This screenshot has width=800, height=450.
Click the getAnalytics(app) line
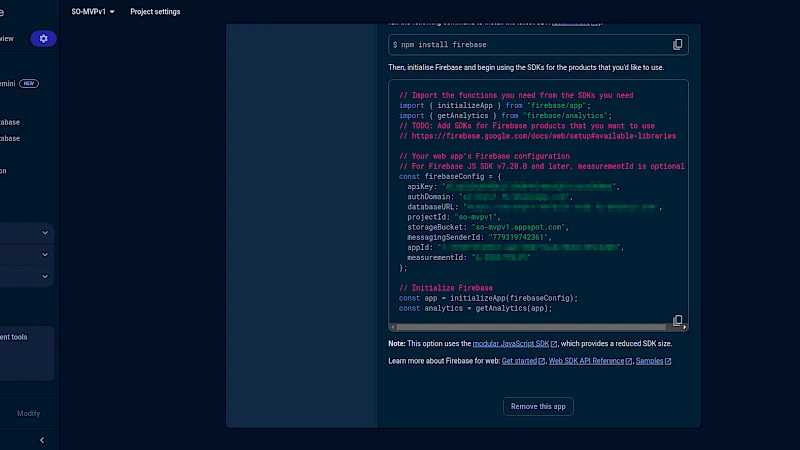tap(476, 308)
